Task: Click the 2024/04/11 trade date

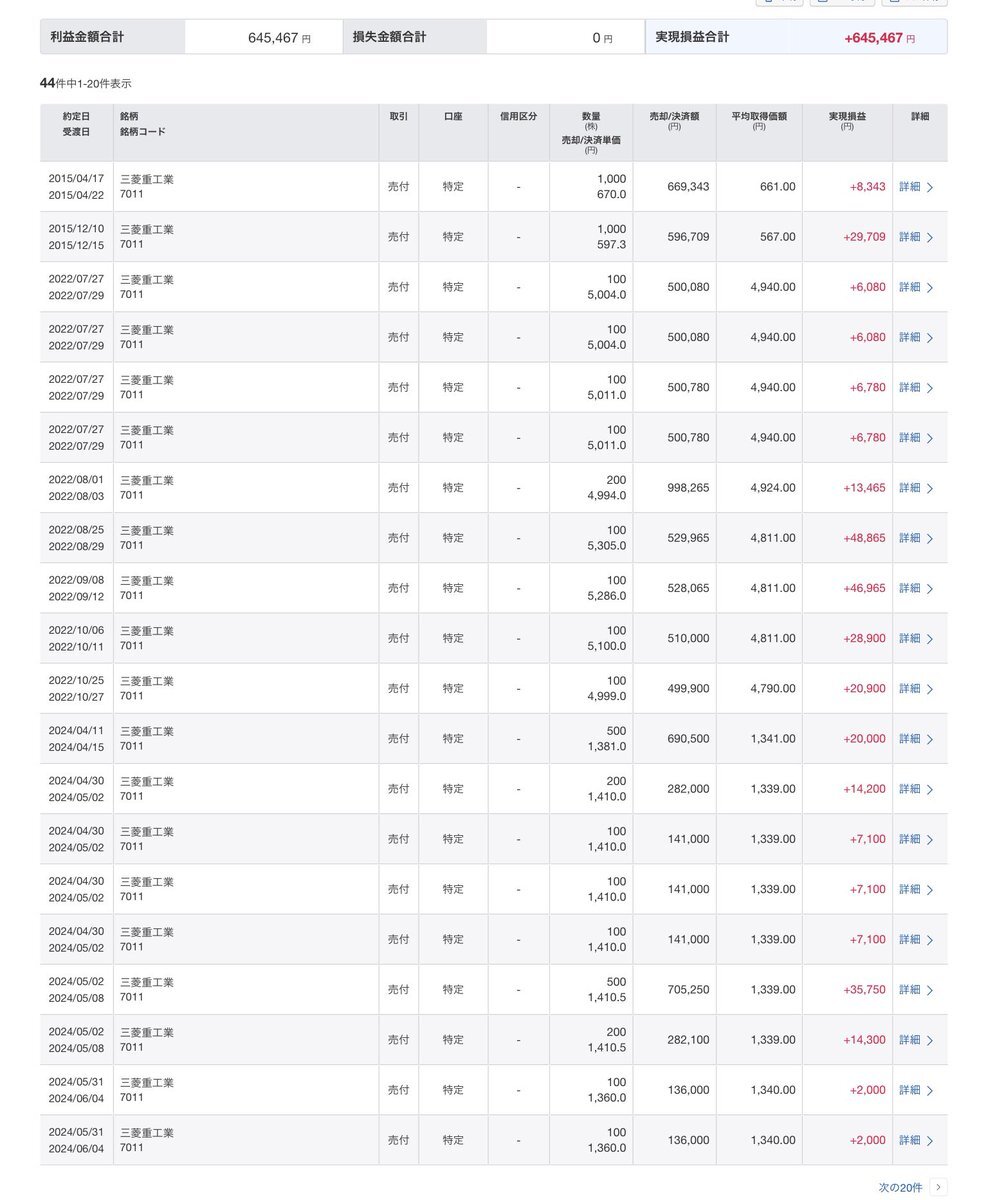Action: coord(76,731)
